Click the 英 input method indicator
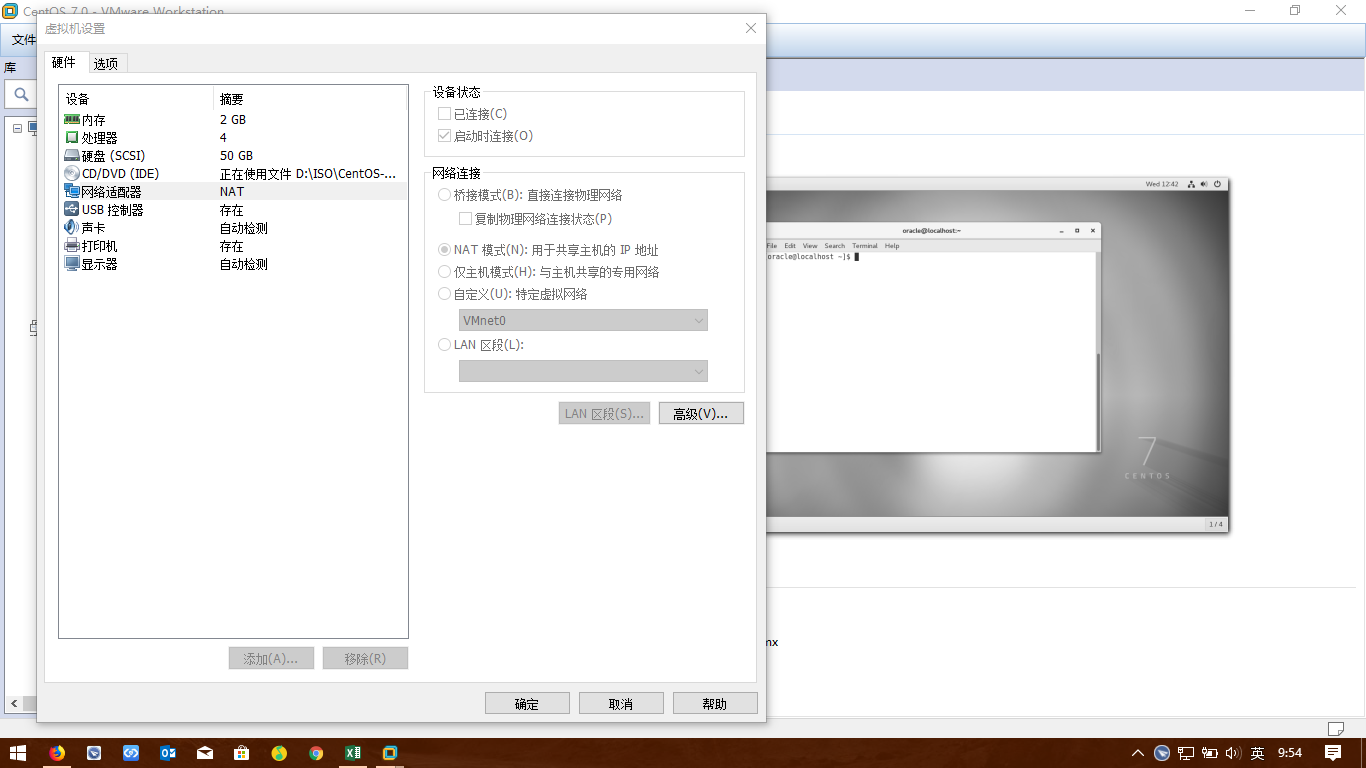1366x768 pixels. pos(1257,753)
